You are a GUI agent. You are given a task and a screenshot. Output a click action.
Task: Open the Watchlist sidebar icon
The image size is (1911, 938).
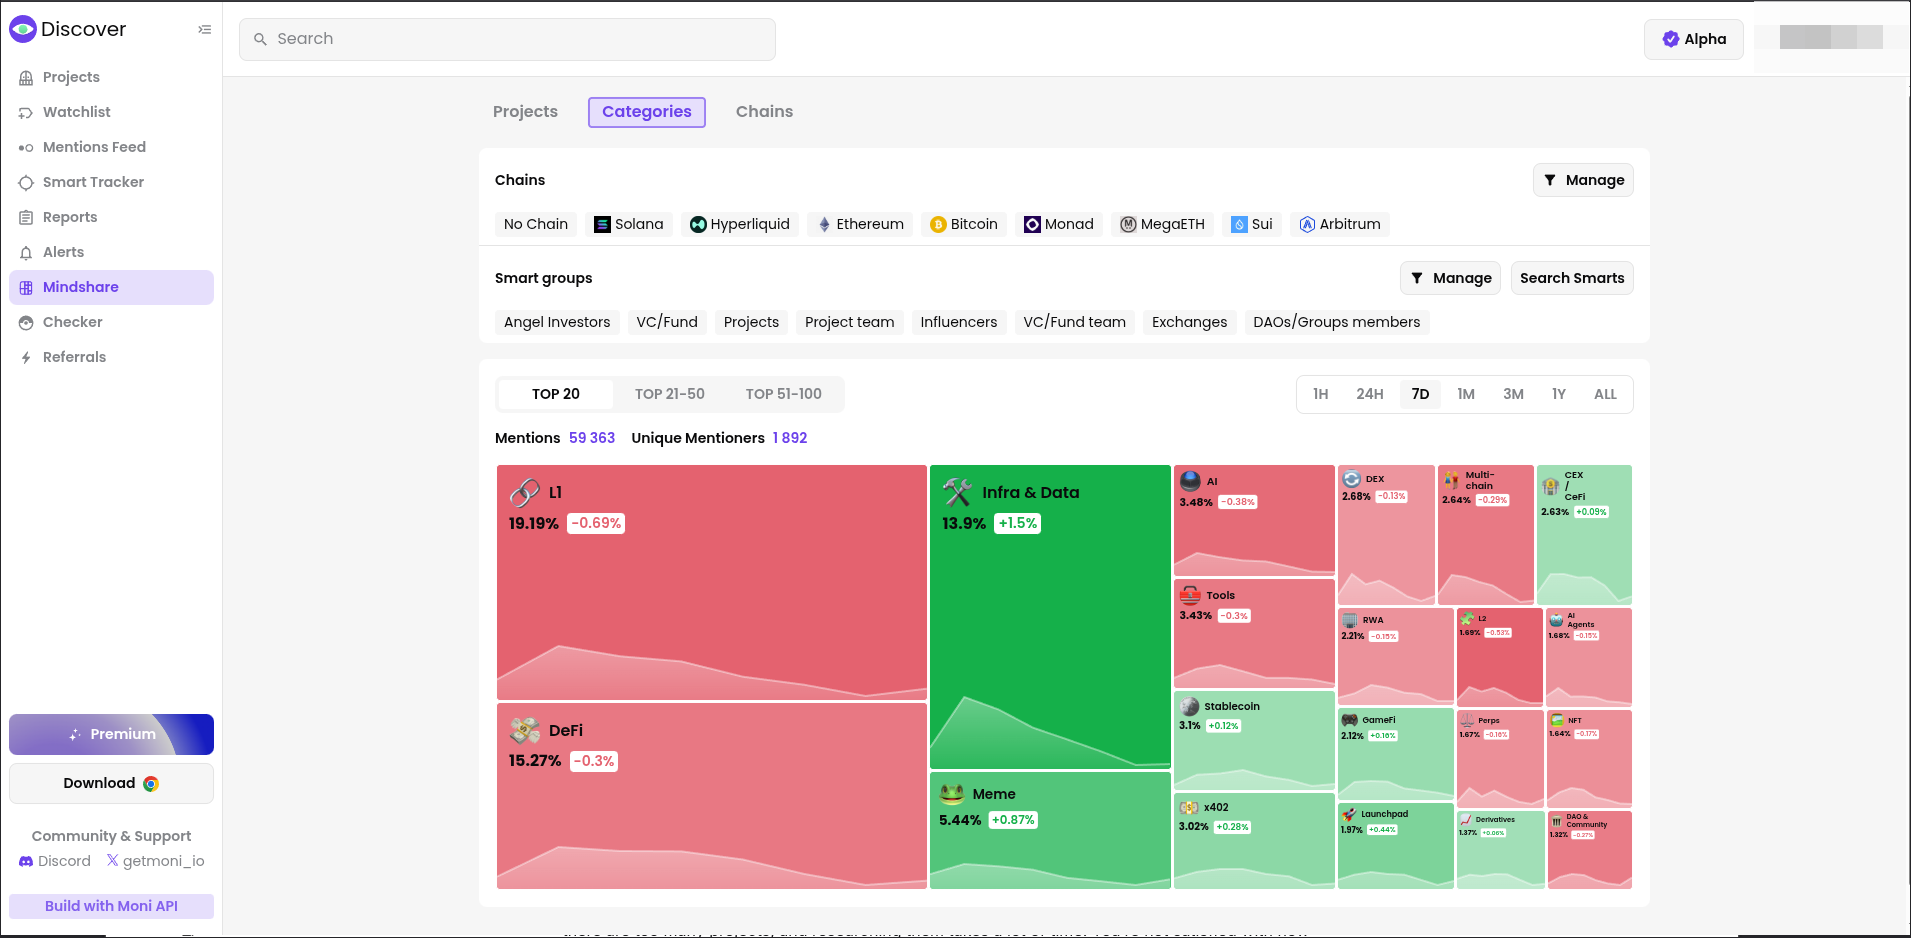click(x=26, y=113)
